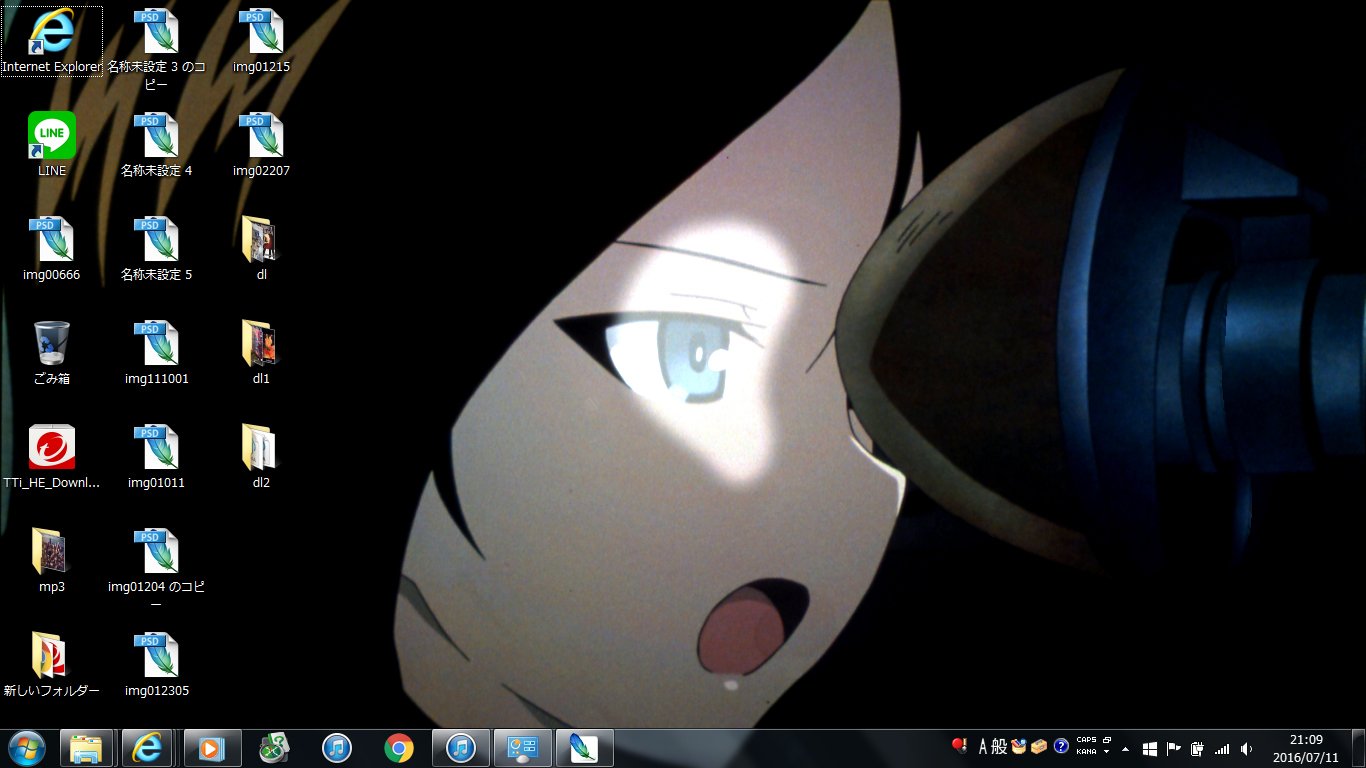Screen dimensions: 1366x768
Task: Toggle the KANA indicator on language bar
Action: coord(1086,752)
